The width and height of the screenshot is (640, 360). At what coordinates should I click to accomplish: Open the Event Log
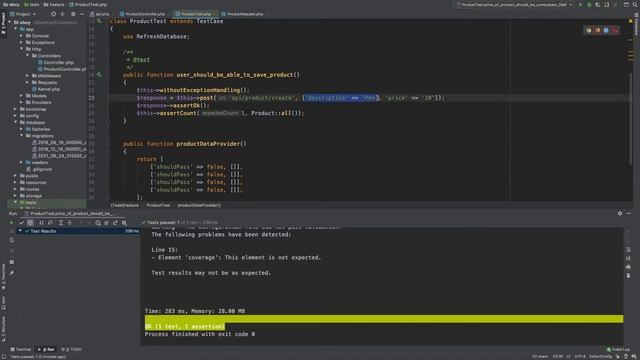coord(618,349)
